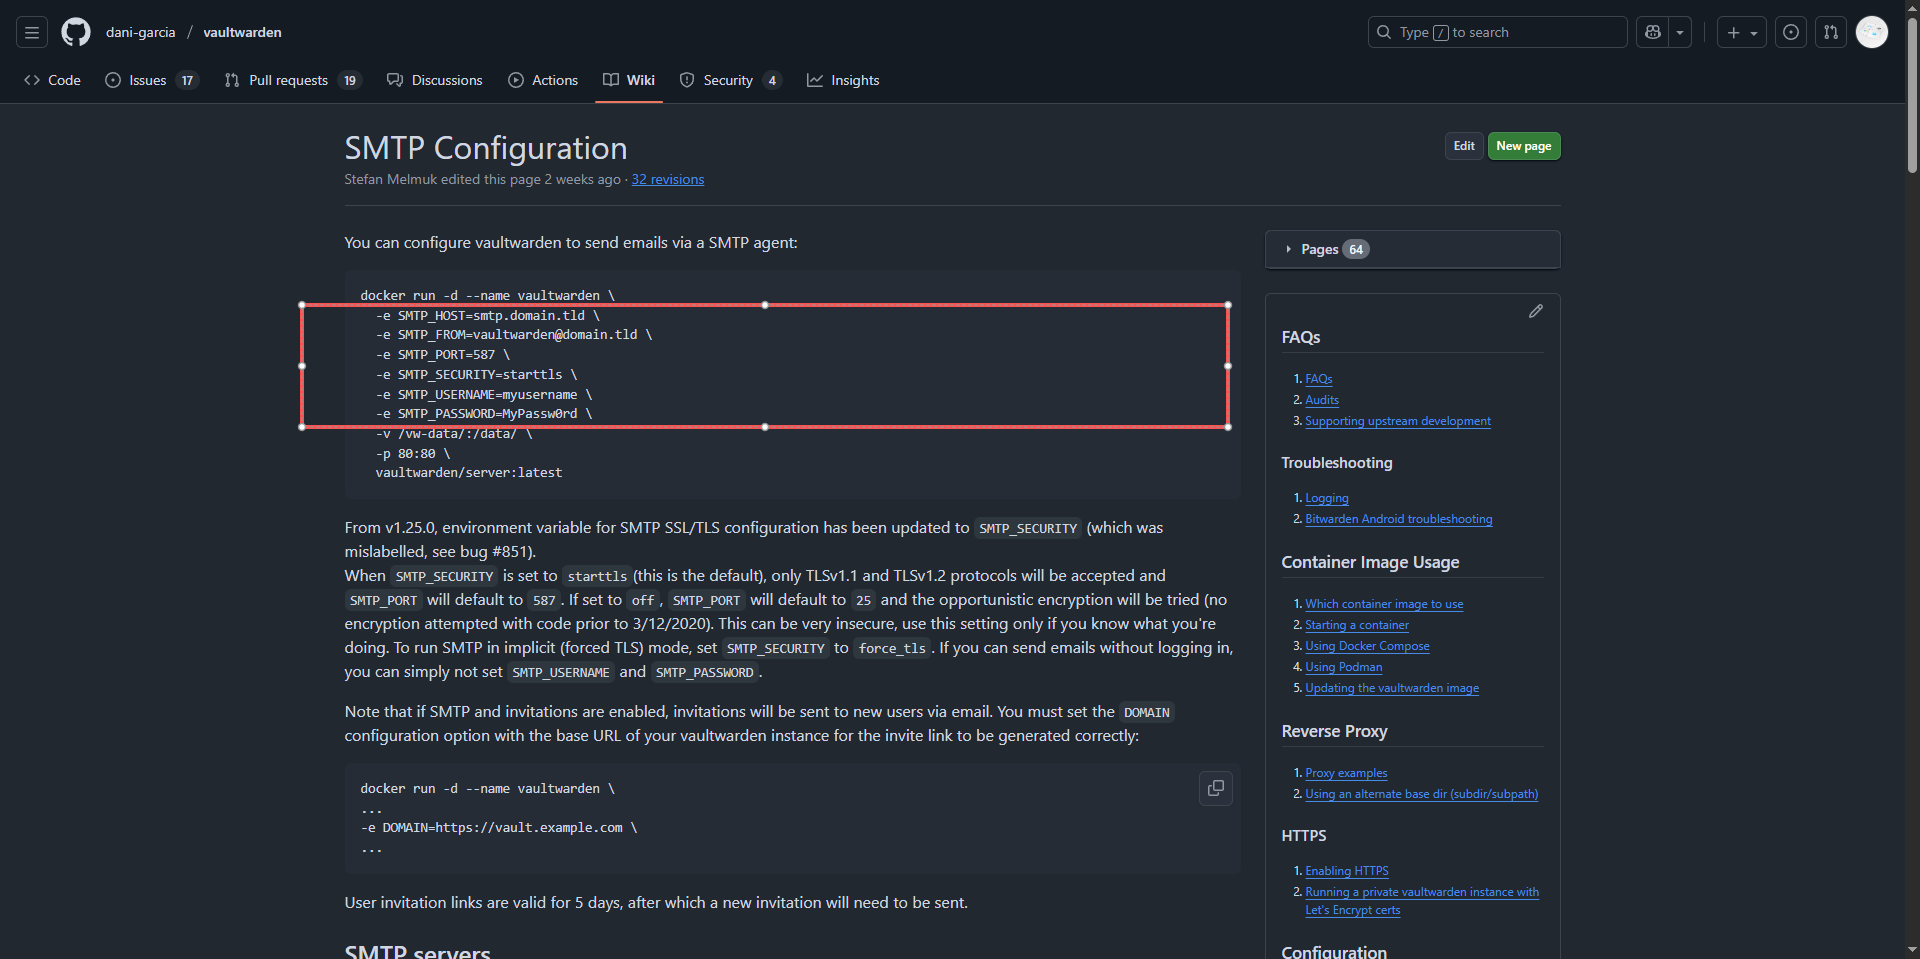Click the GitHub logo home icon
The height and width of the screenshot is (959, 1920).
[x=76, y=32]
